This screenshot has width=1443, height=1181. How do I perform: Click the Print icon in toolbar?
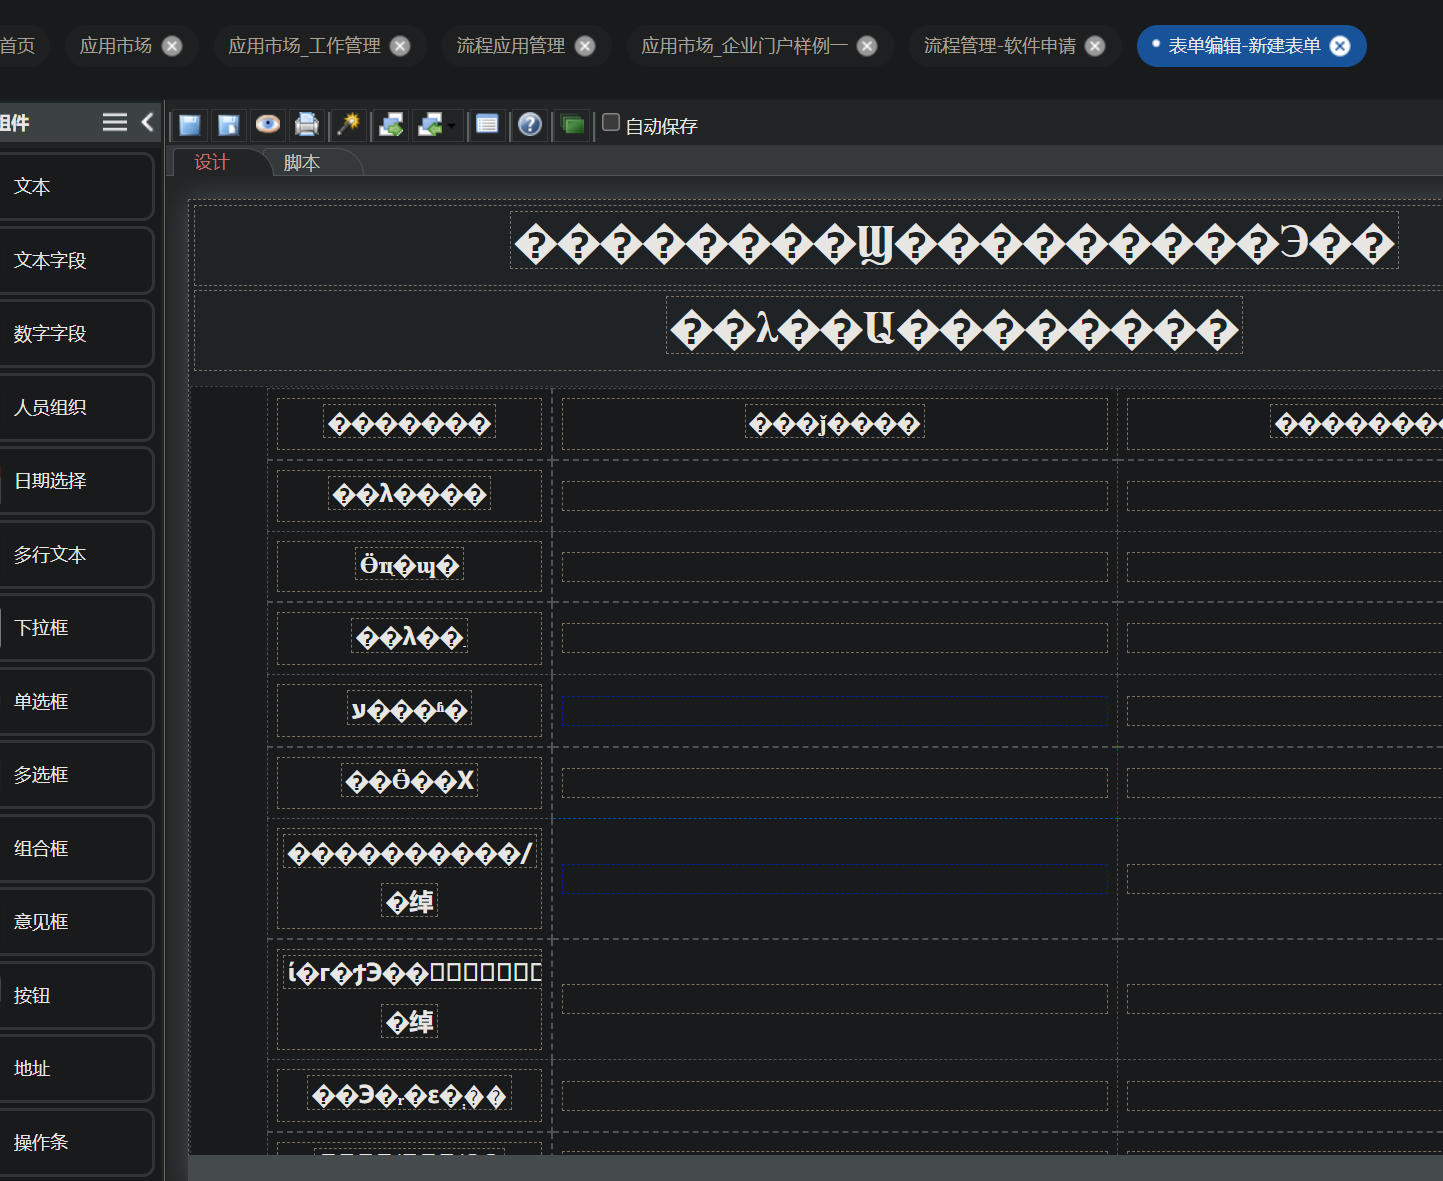coord(307,125)
